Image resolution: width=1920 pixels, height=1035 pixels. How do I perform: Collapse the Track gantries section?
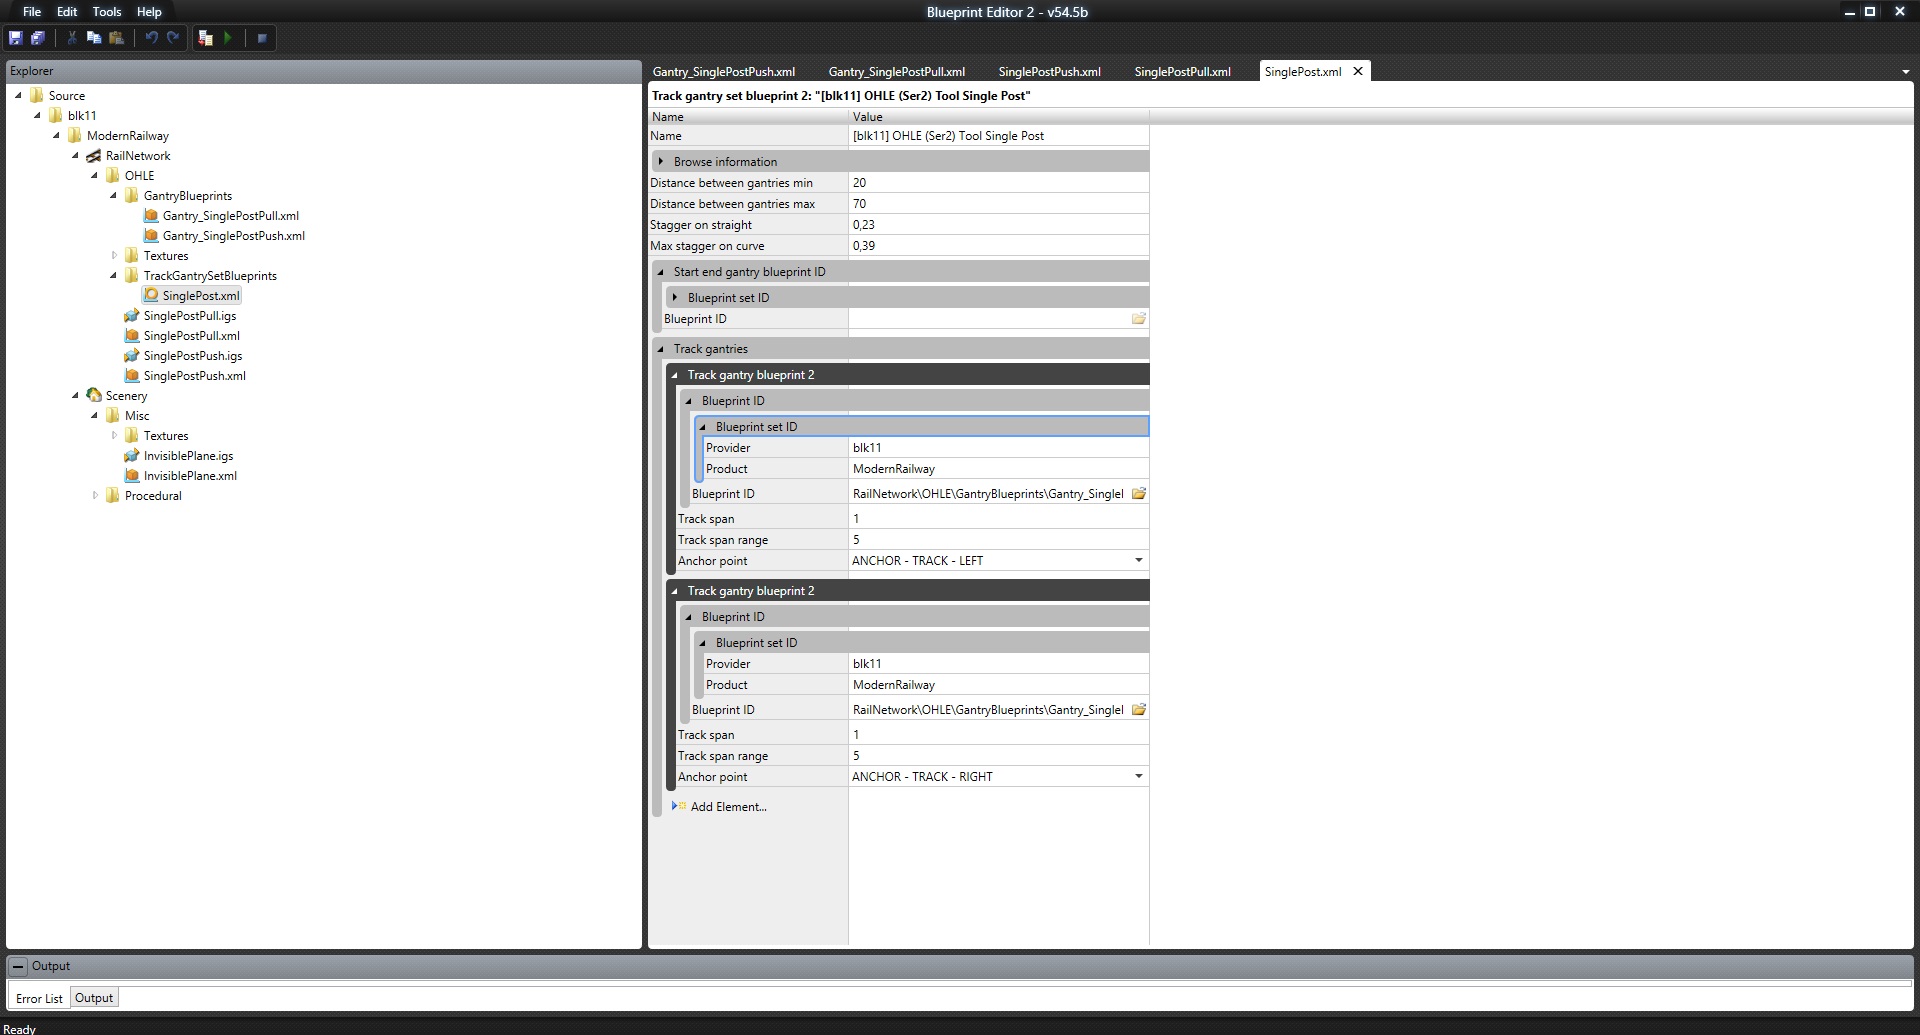tap(661, 349)
